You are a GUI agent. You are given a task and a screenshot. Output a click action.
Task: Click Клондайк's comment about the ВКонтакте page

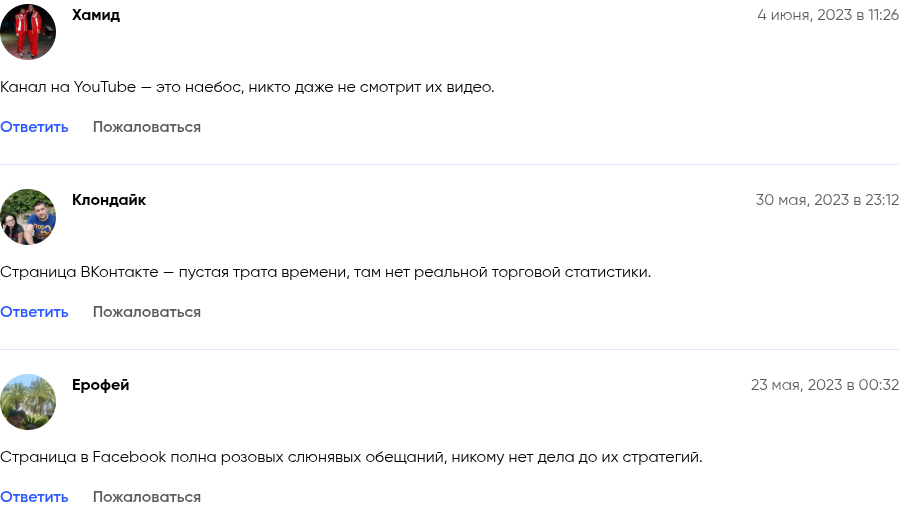(x=325, y=272)
